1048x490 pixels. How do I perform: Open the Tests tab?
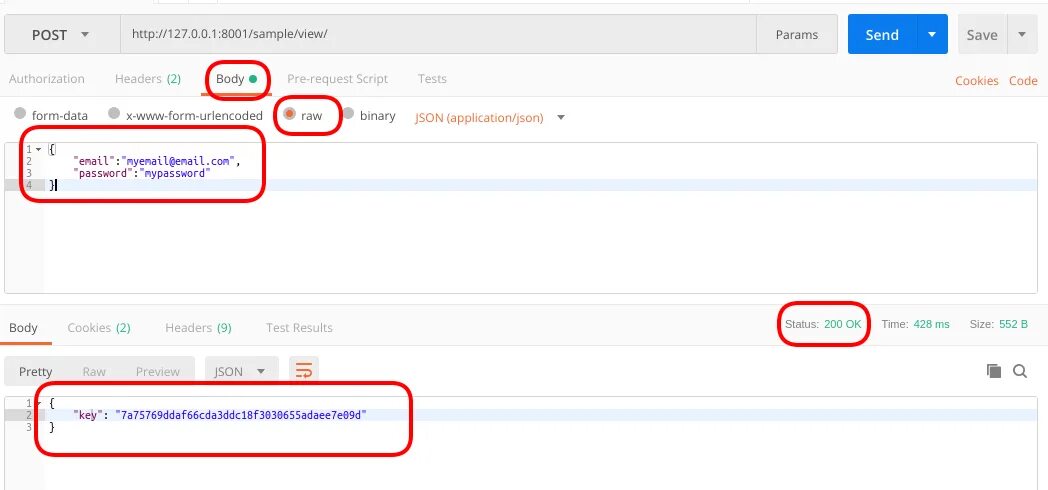pyautogui.click(x=432, y=79)
